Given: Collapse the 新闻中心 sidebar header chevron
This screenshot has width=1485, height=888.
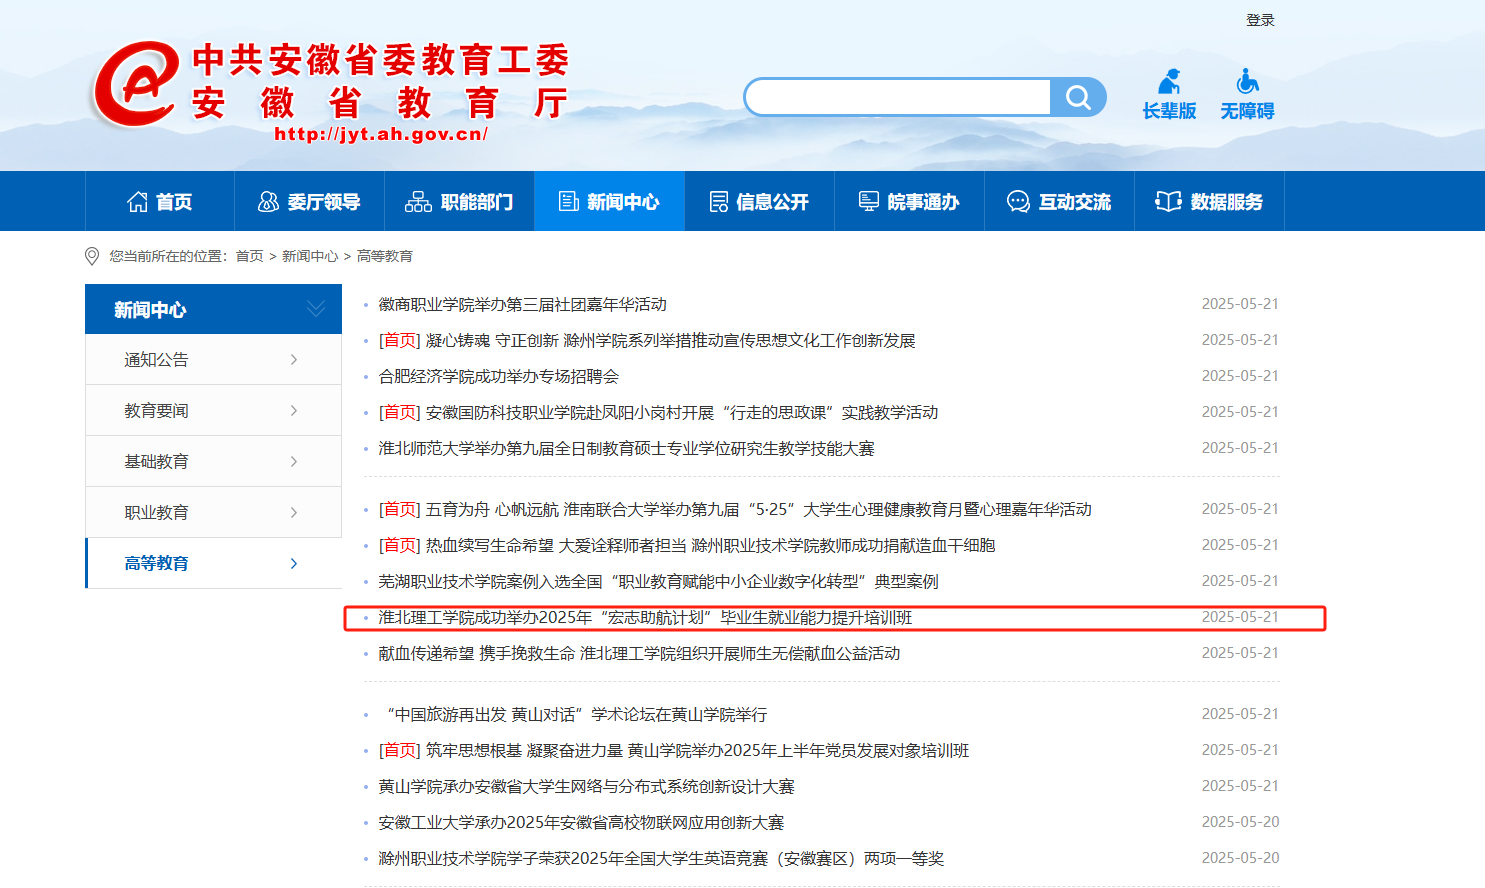Looking at the screenshot, I should pos(316,309).
